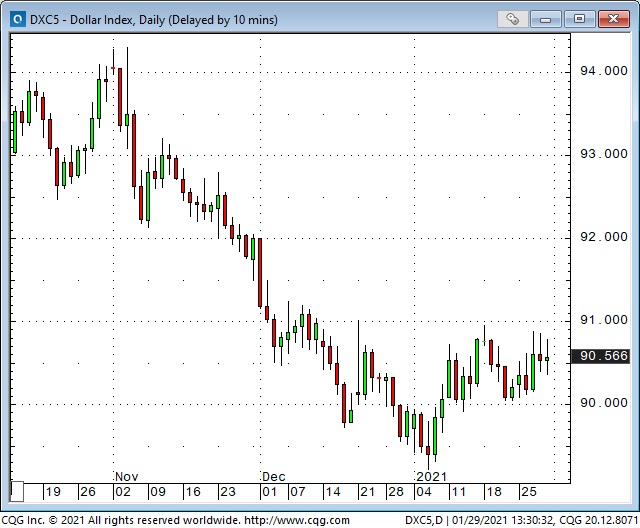Click the Nov month label on time axis

coord(127,477)
